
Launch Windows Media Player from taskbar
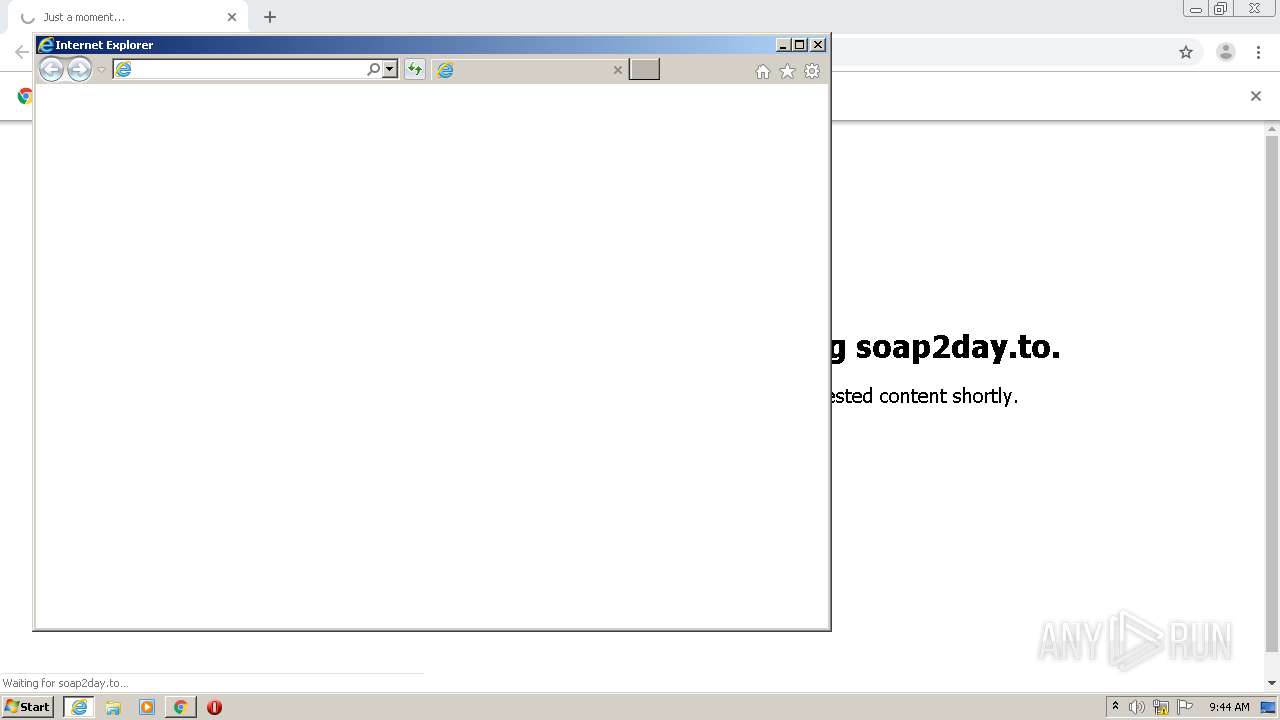coord(147,707)
